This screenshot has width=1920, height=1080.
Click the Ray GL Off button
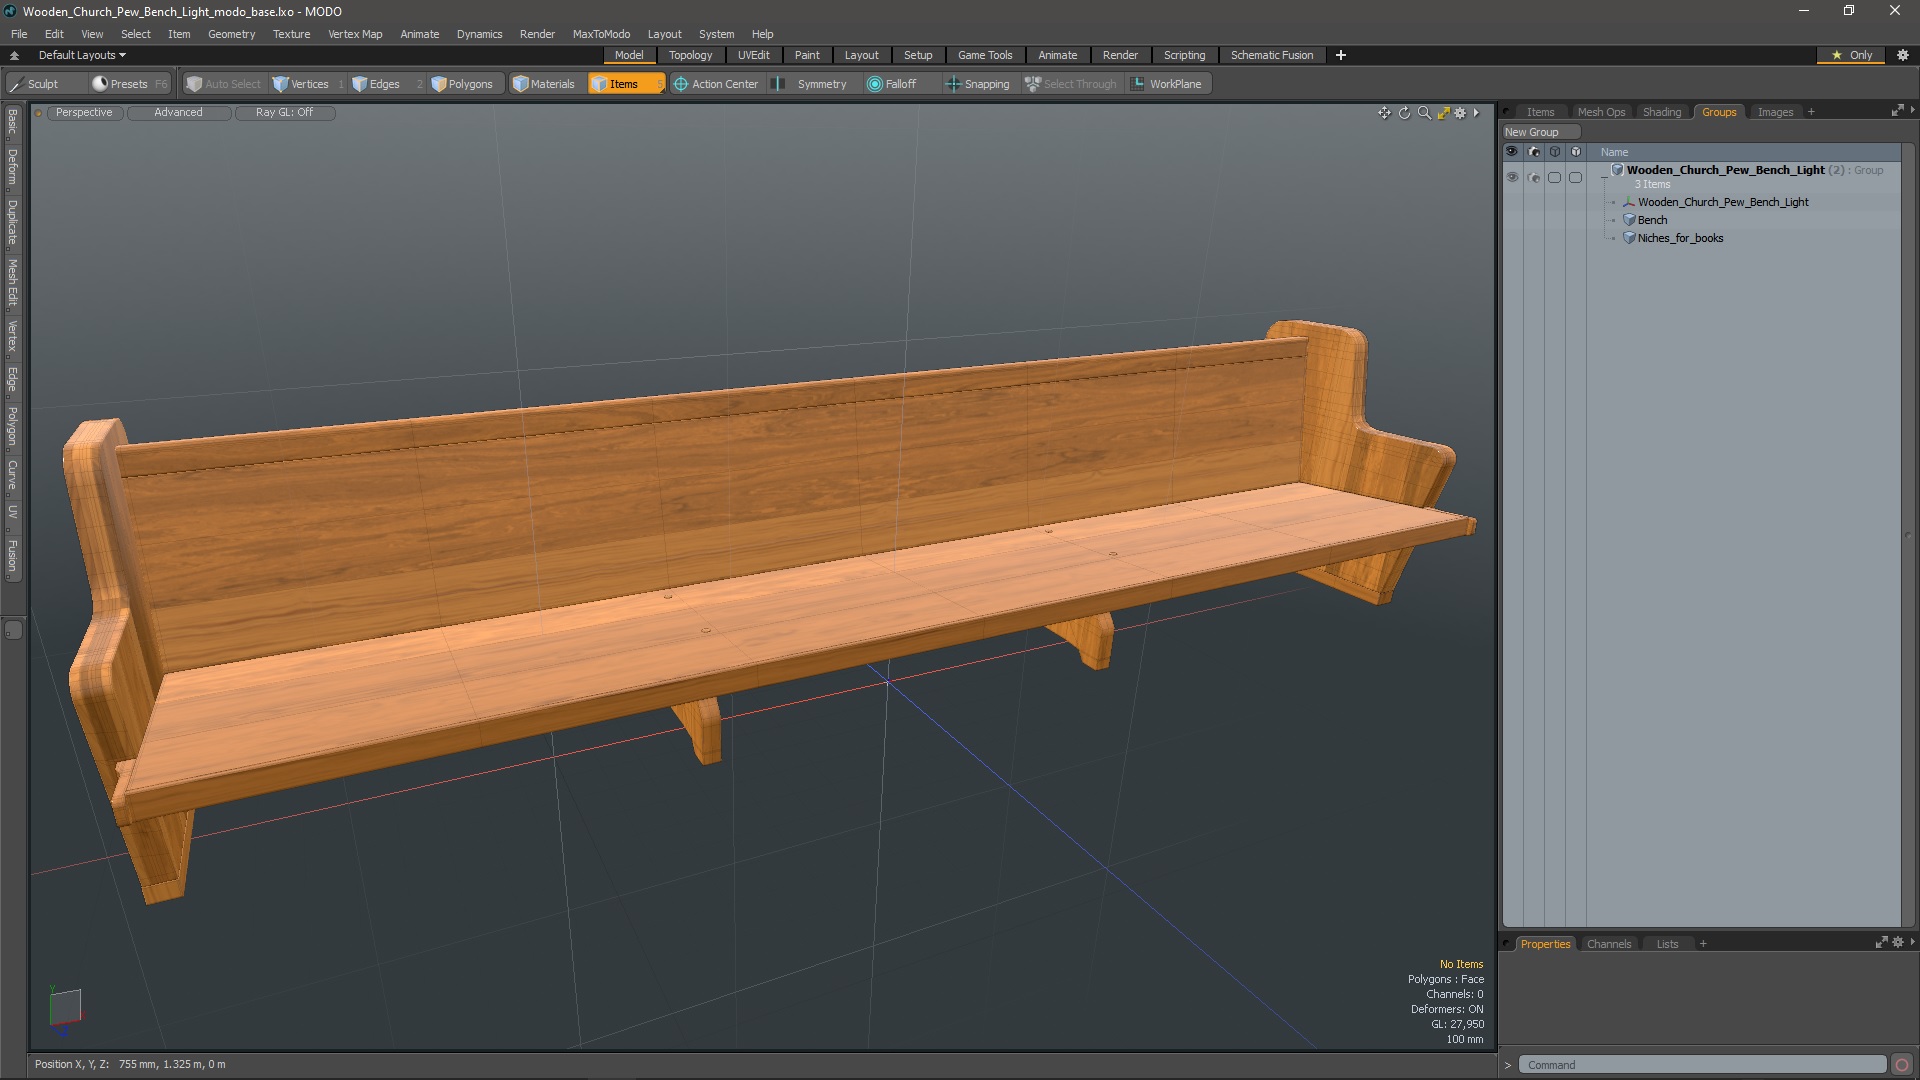(x=284, y=112)
